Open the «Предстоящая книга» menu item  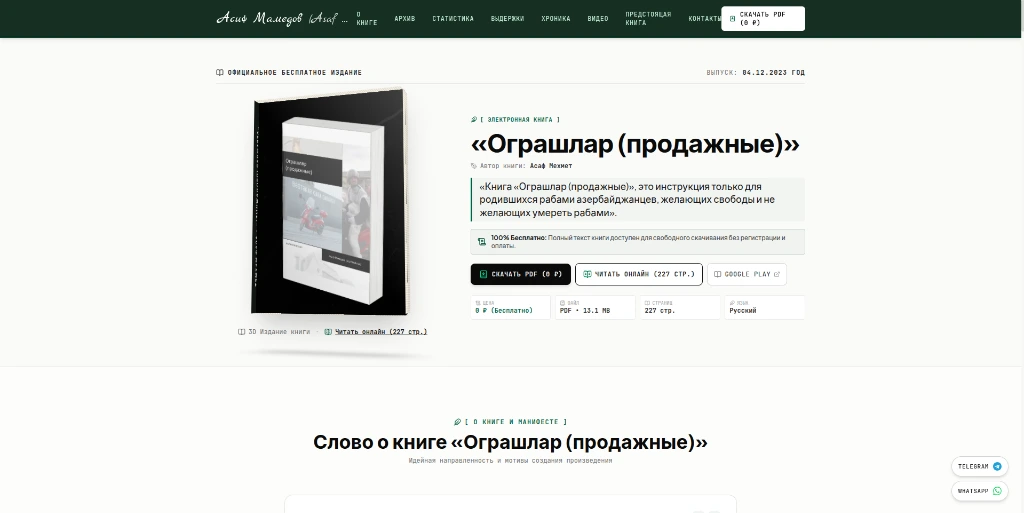(648, 18)
